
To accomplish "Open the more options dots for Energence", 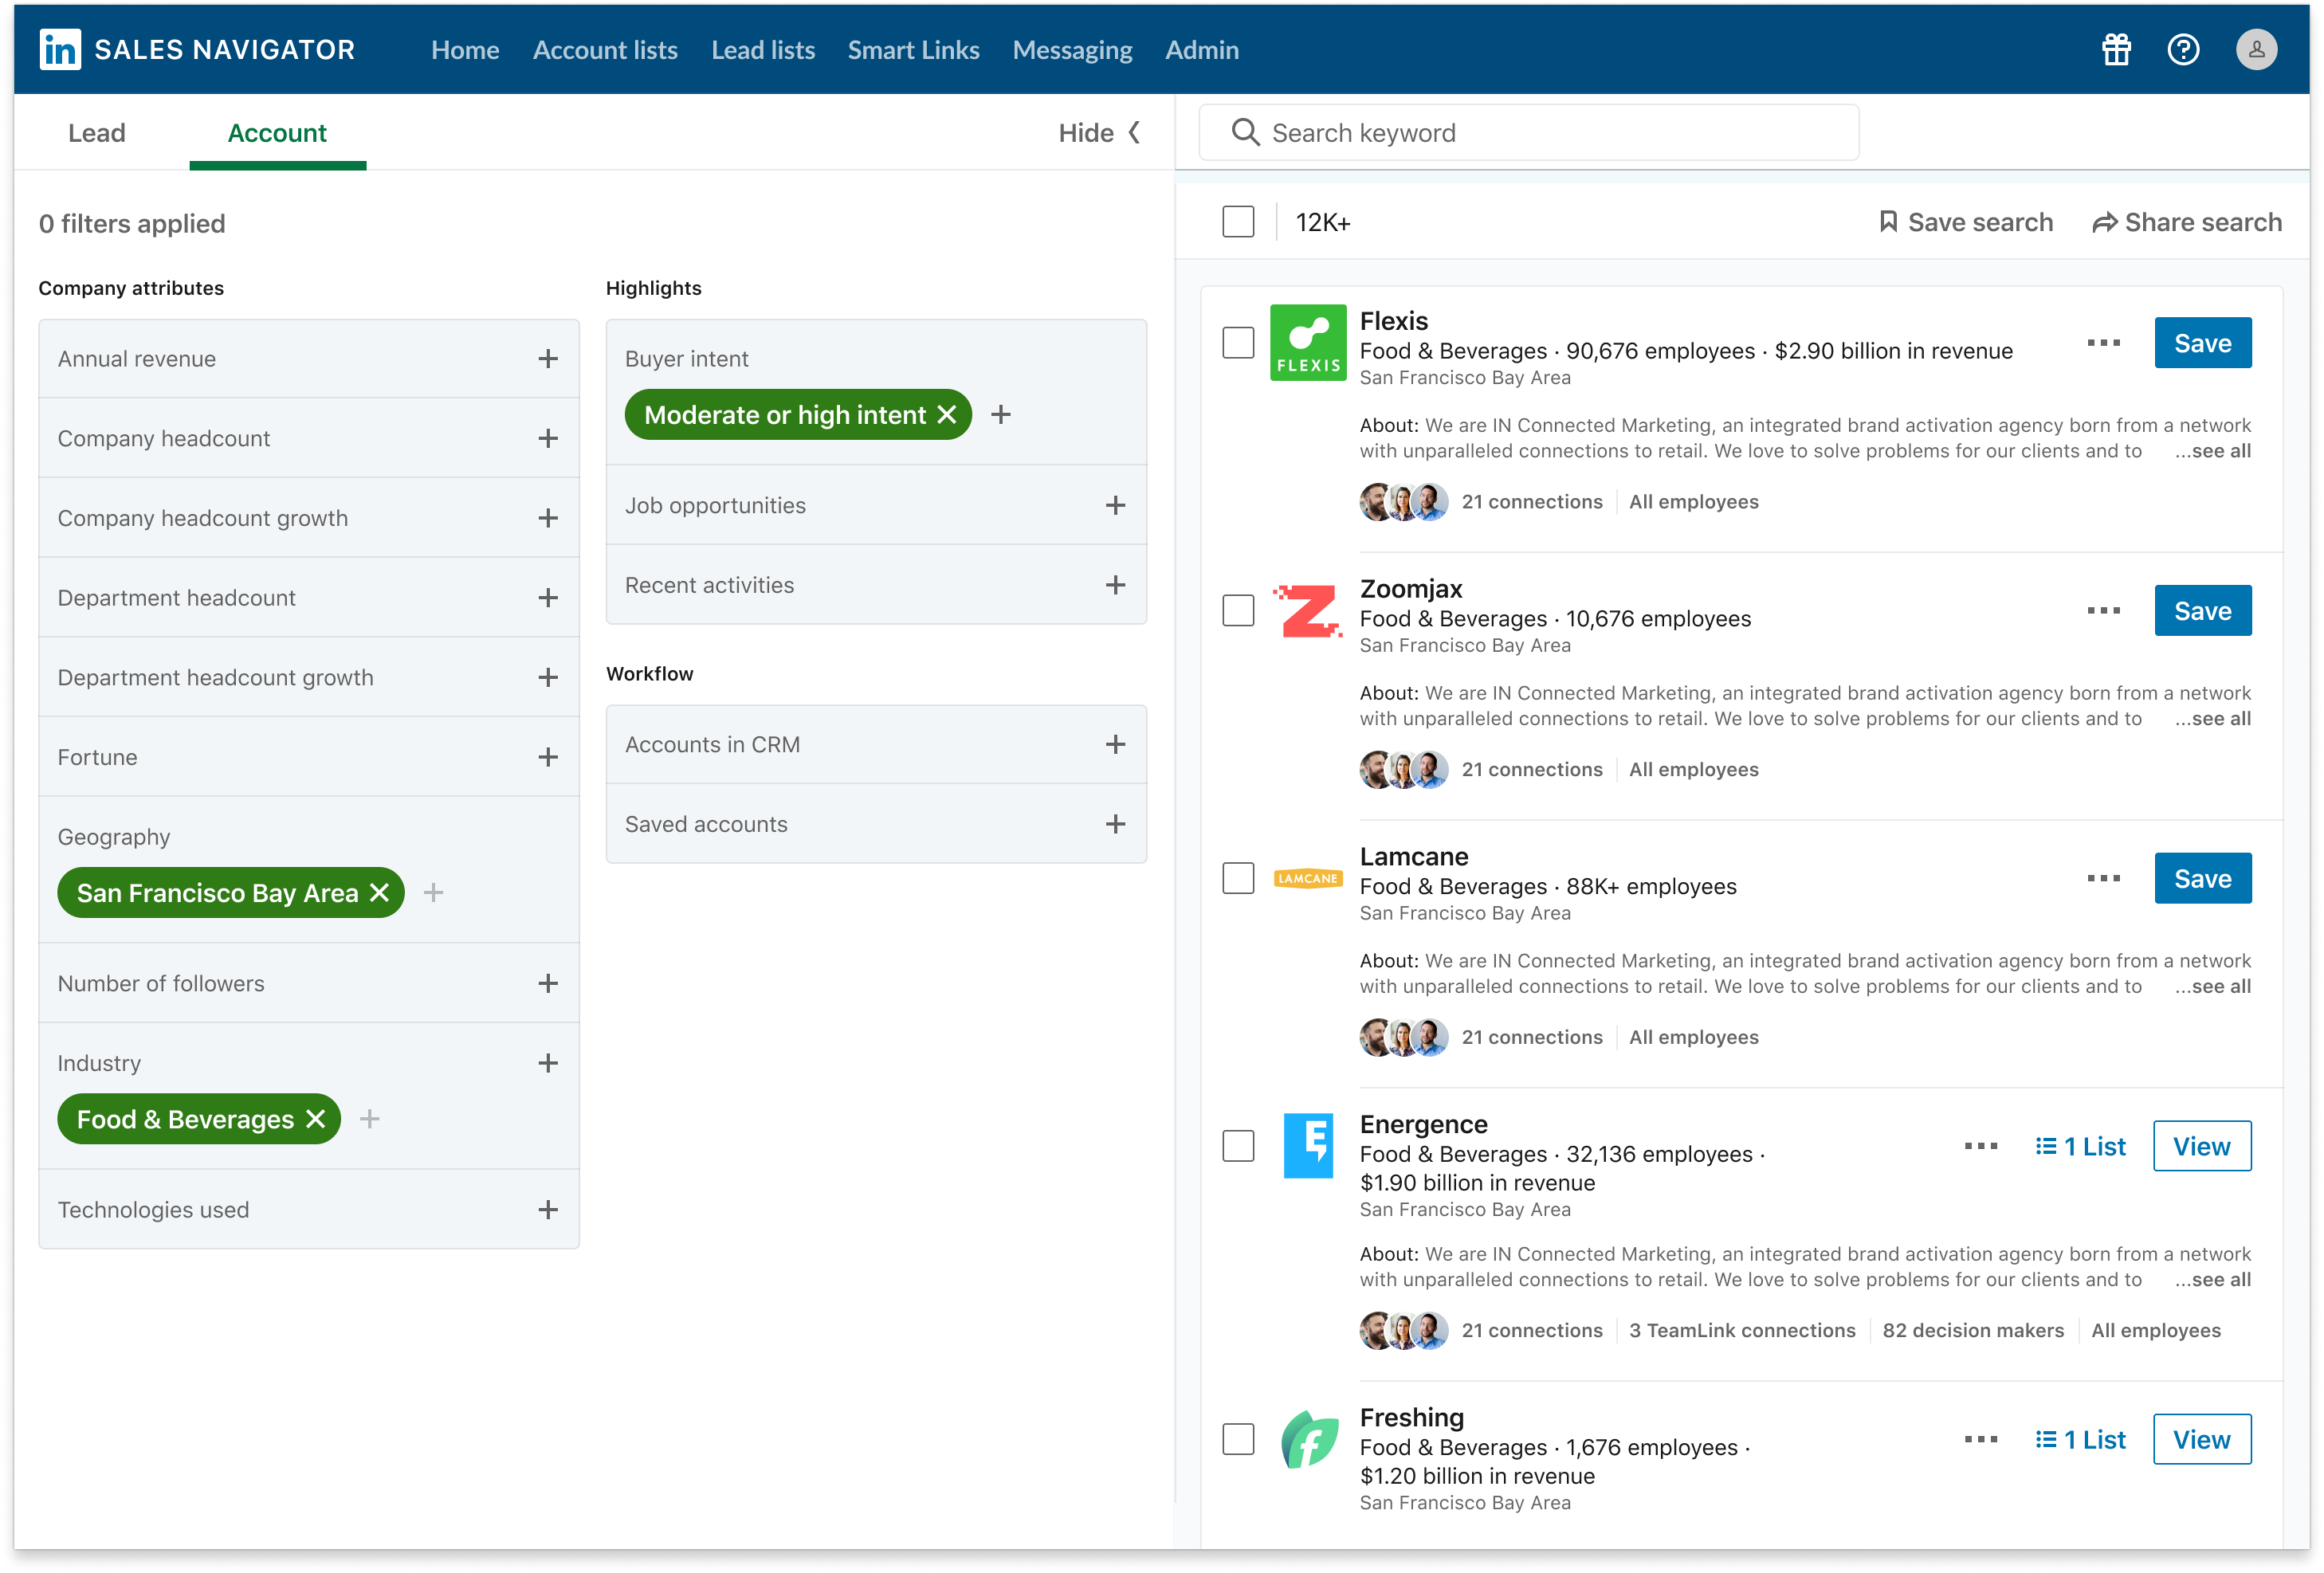I will click(1980, 1146).
